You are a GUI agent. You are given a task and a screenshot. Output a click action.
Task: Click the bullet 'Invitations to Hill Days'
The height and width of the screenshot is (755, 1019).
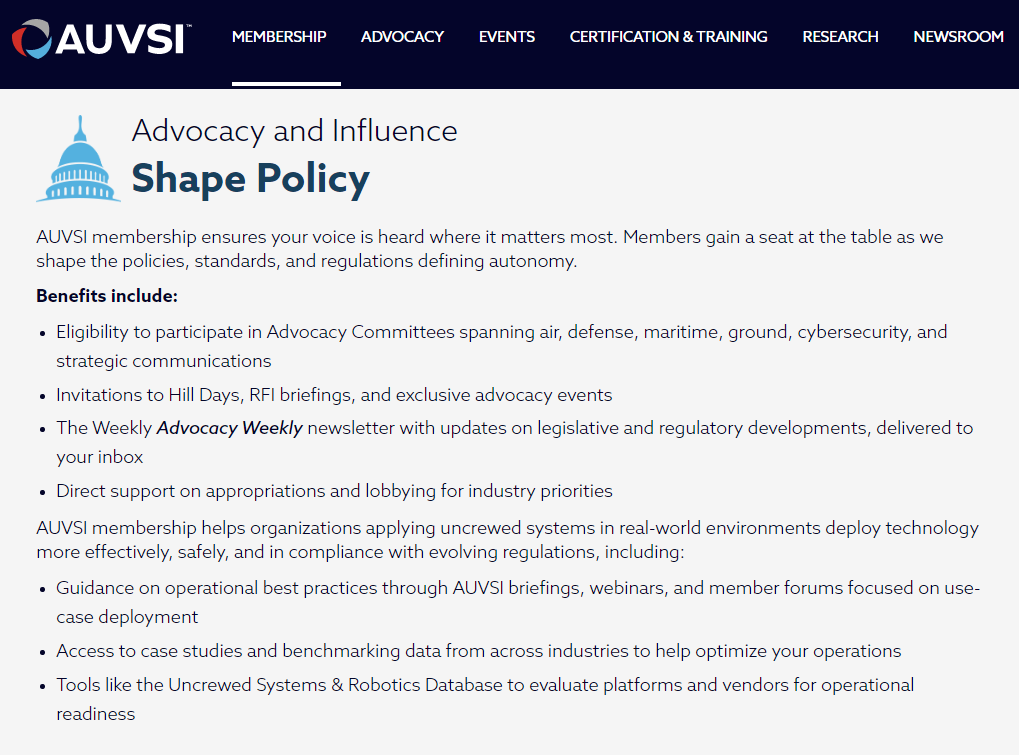[334, 395]
